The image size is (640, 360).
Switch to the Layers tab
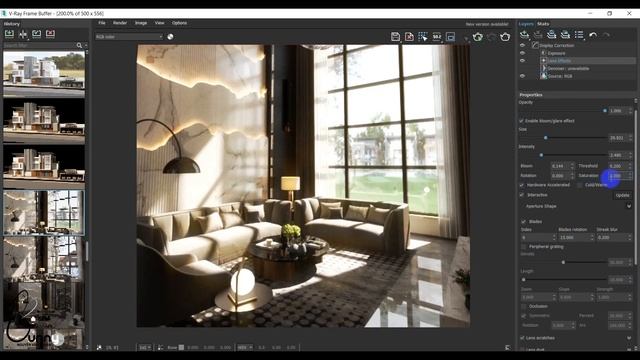(x=526, y=24)
